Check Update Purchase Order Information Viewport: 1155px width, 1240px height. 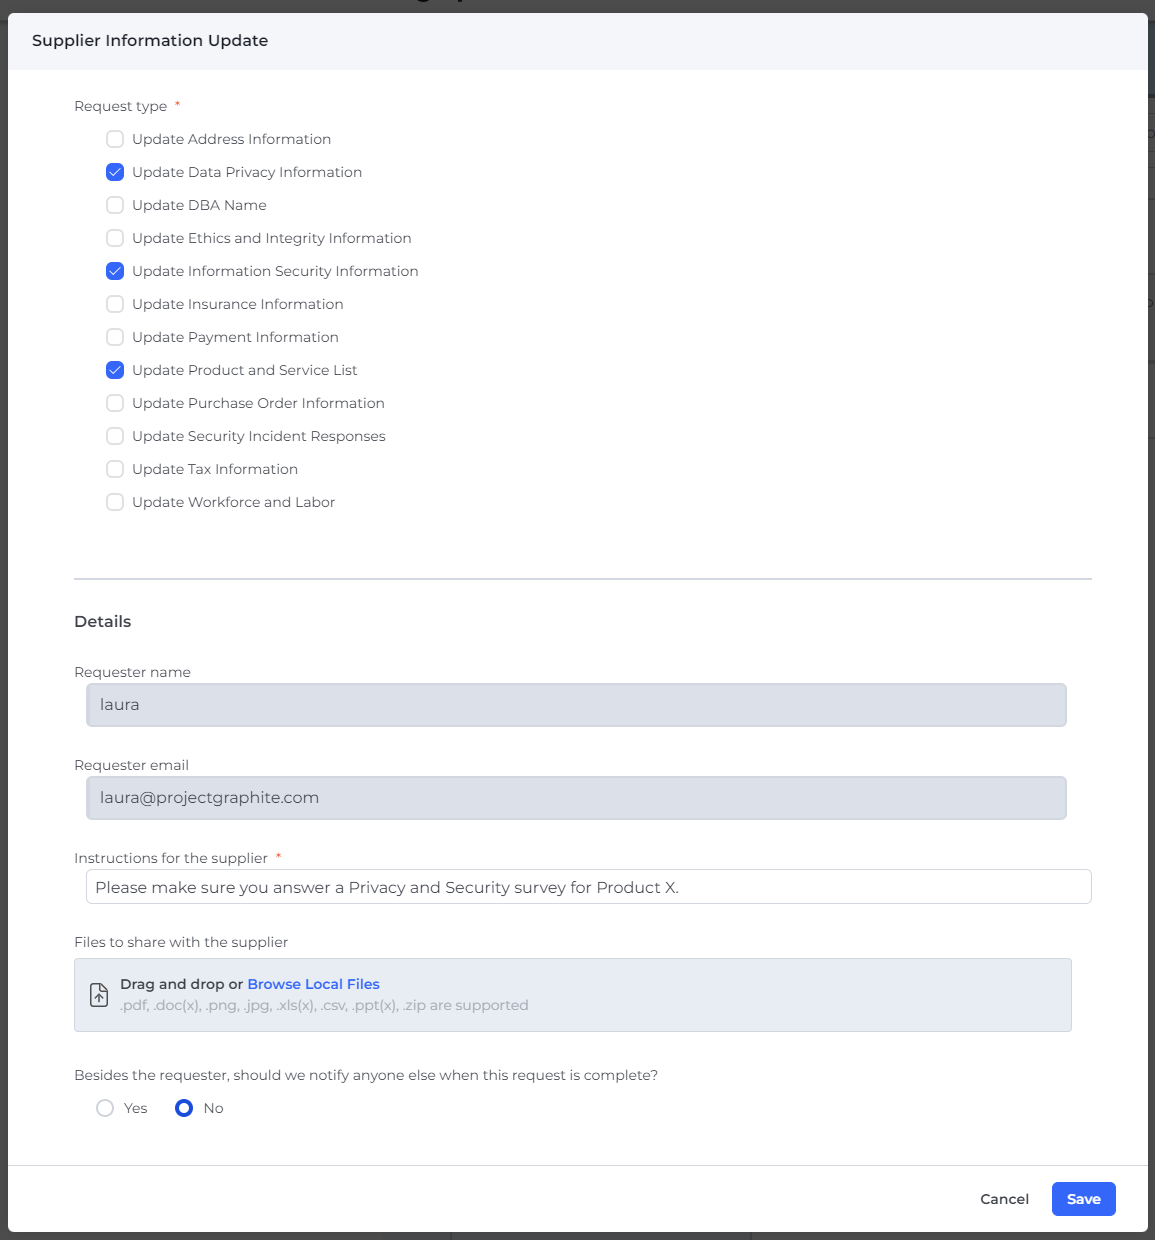click(x=115, y=403)
